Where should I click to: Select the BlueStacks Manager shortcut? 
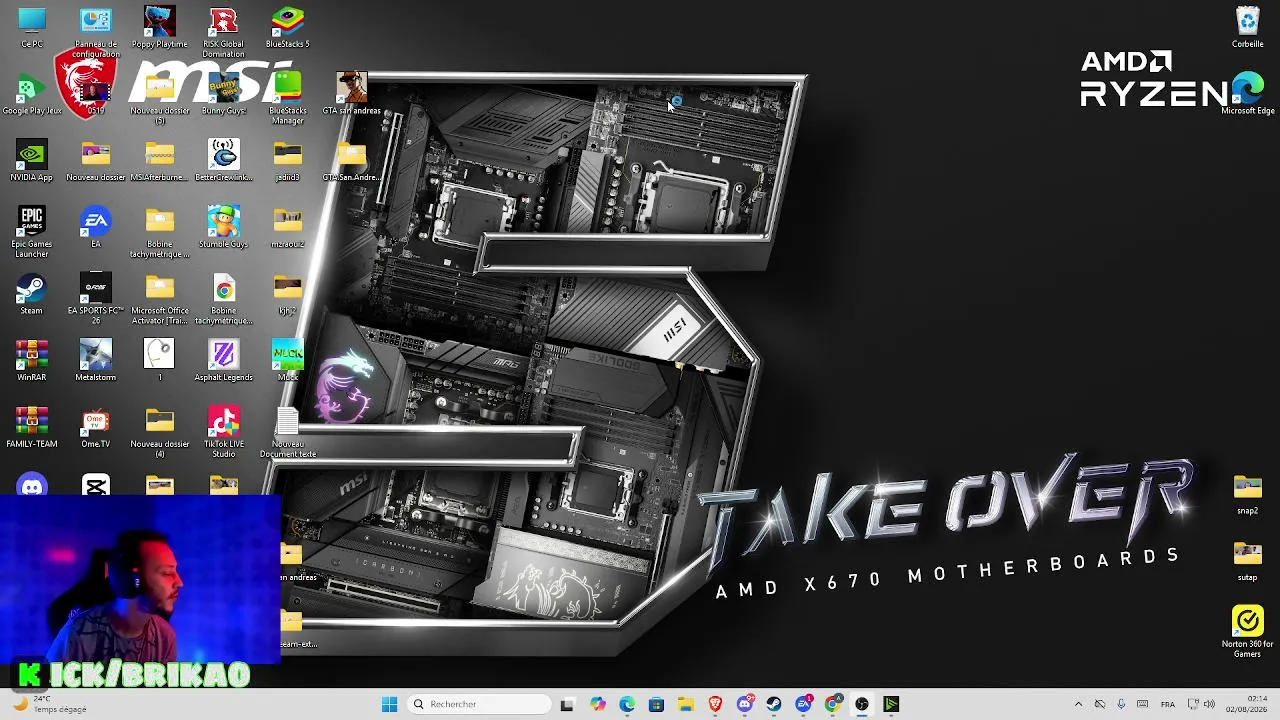tap(287, 99)
